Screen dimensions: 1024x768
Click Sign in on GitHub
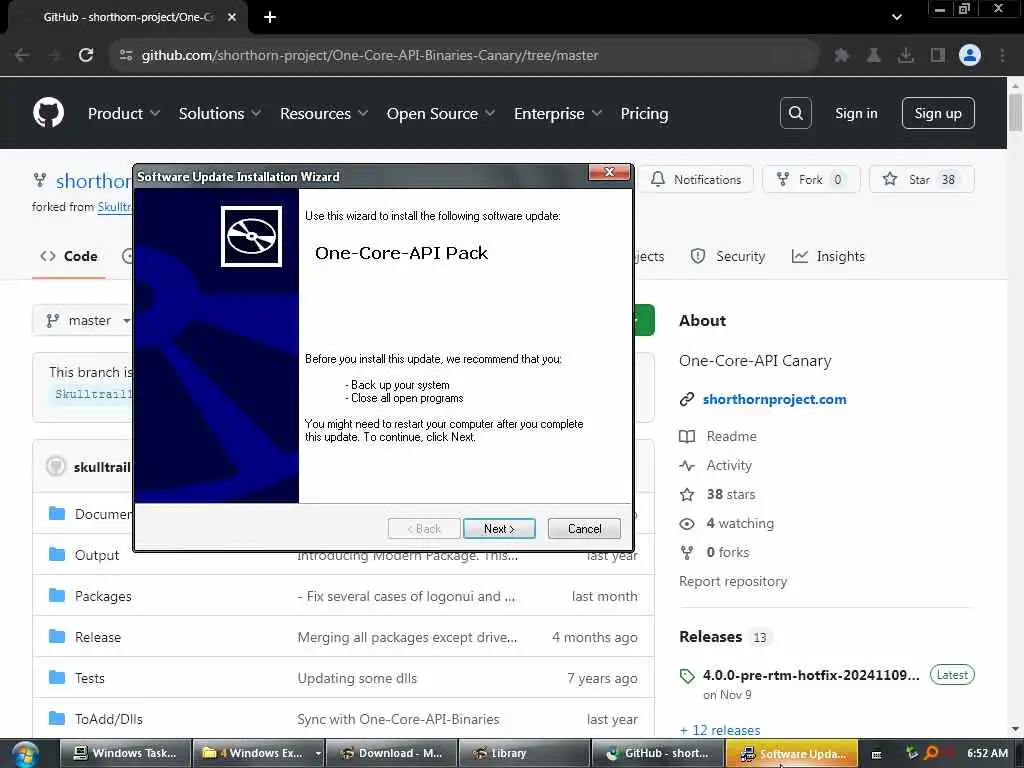(x=856, y=113)
